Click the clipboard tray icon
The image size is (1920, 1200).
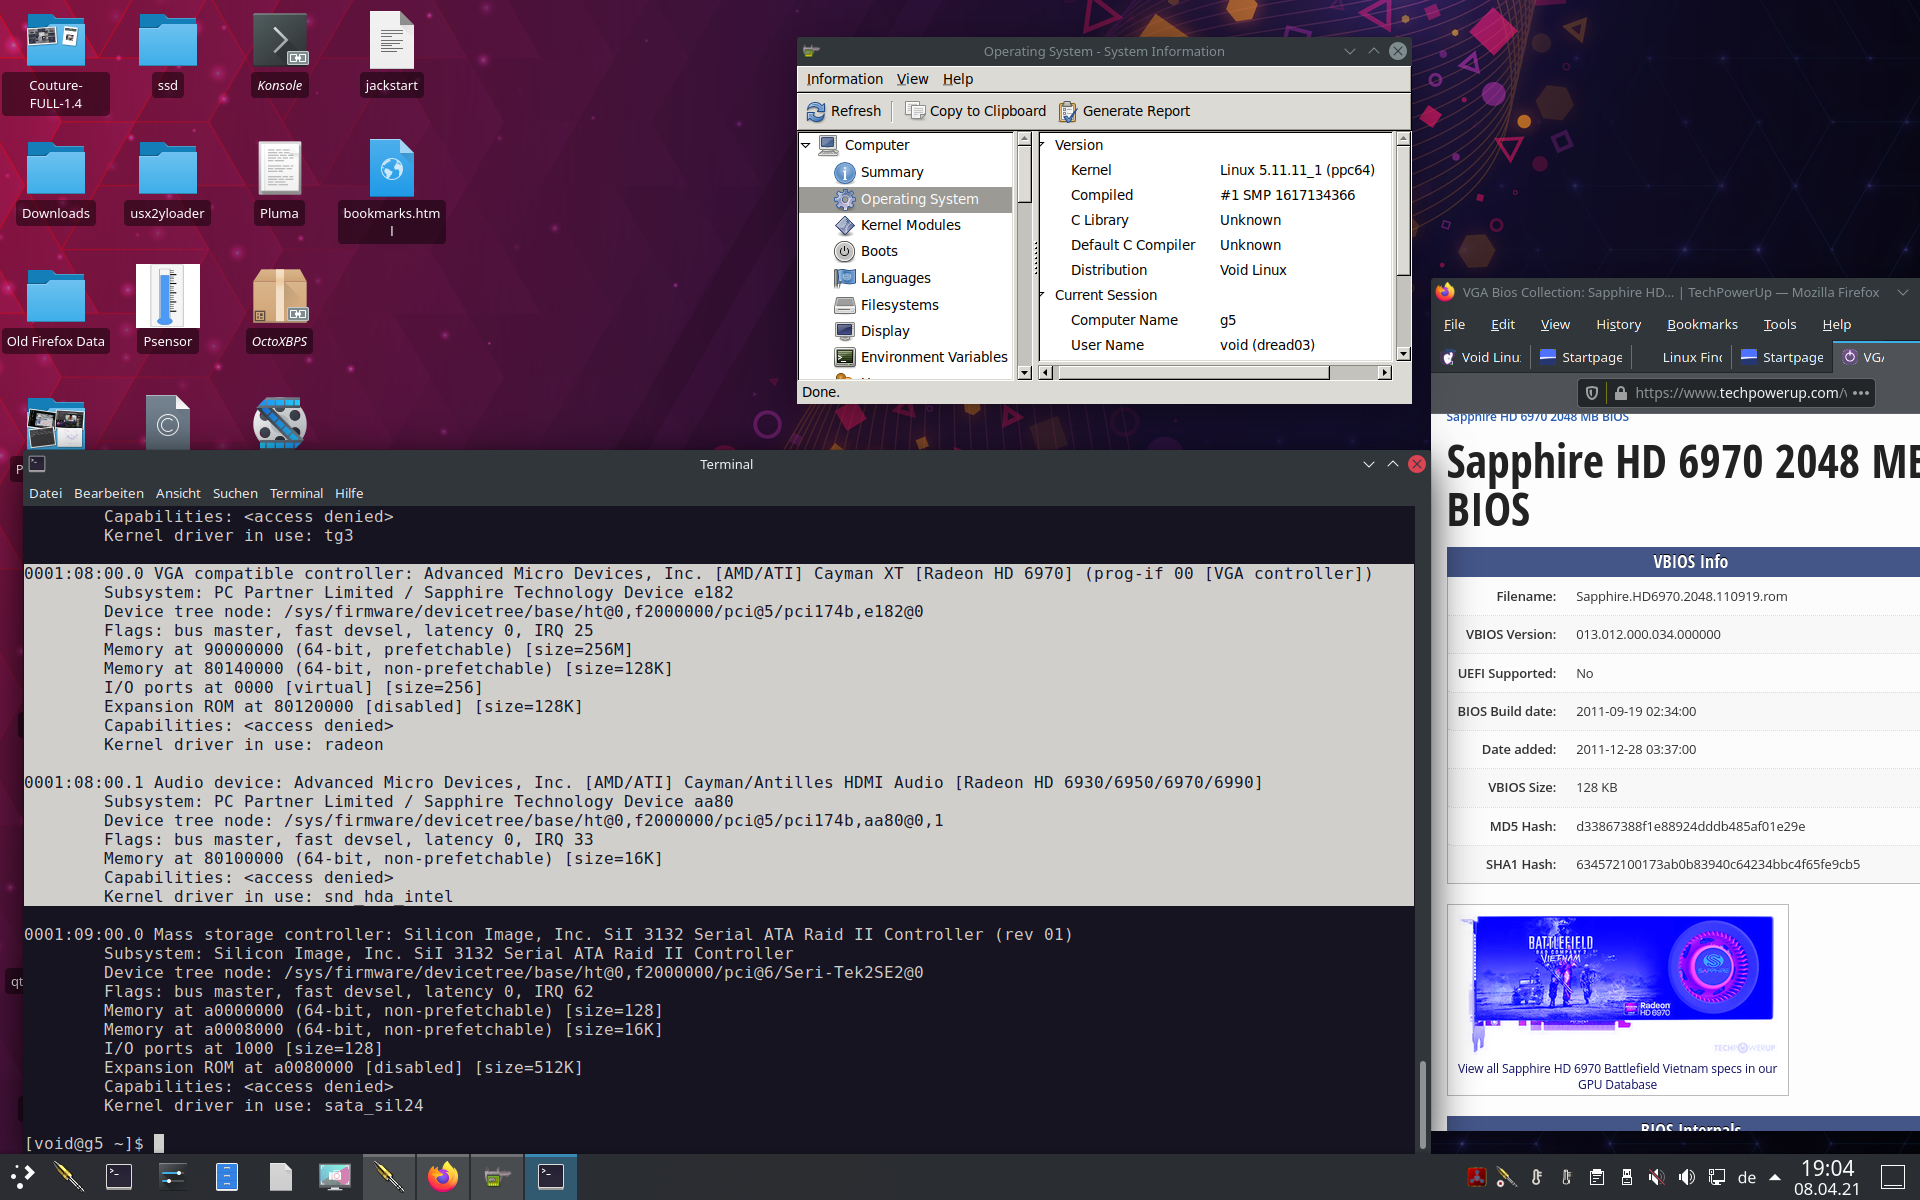1597,1177
